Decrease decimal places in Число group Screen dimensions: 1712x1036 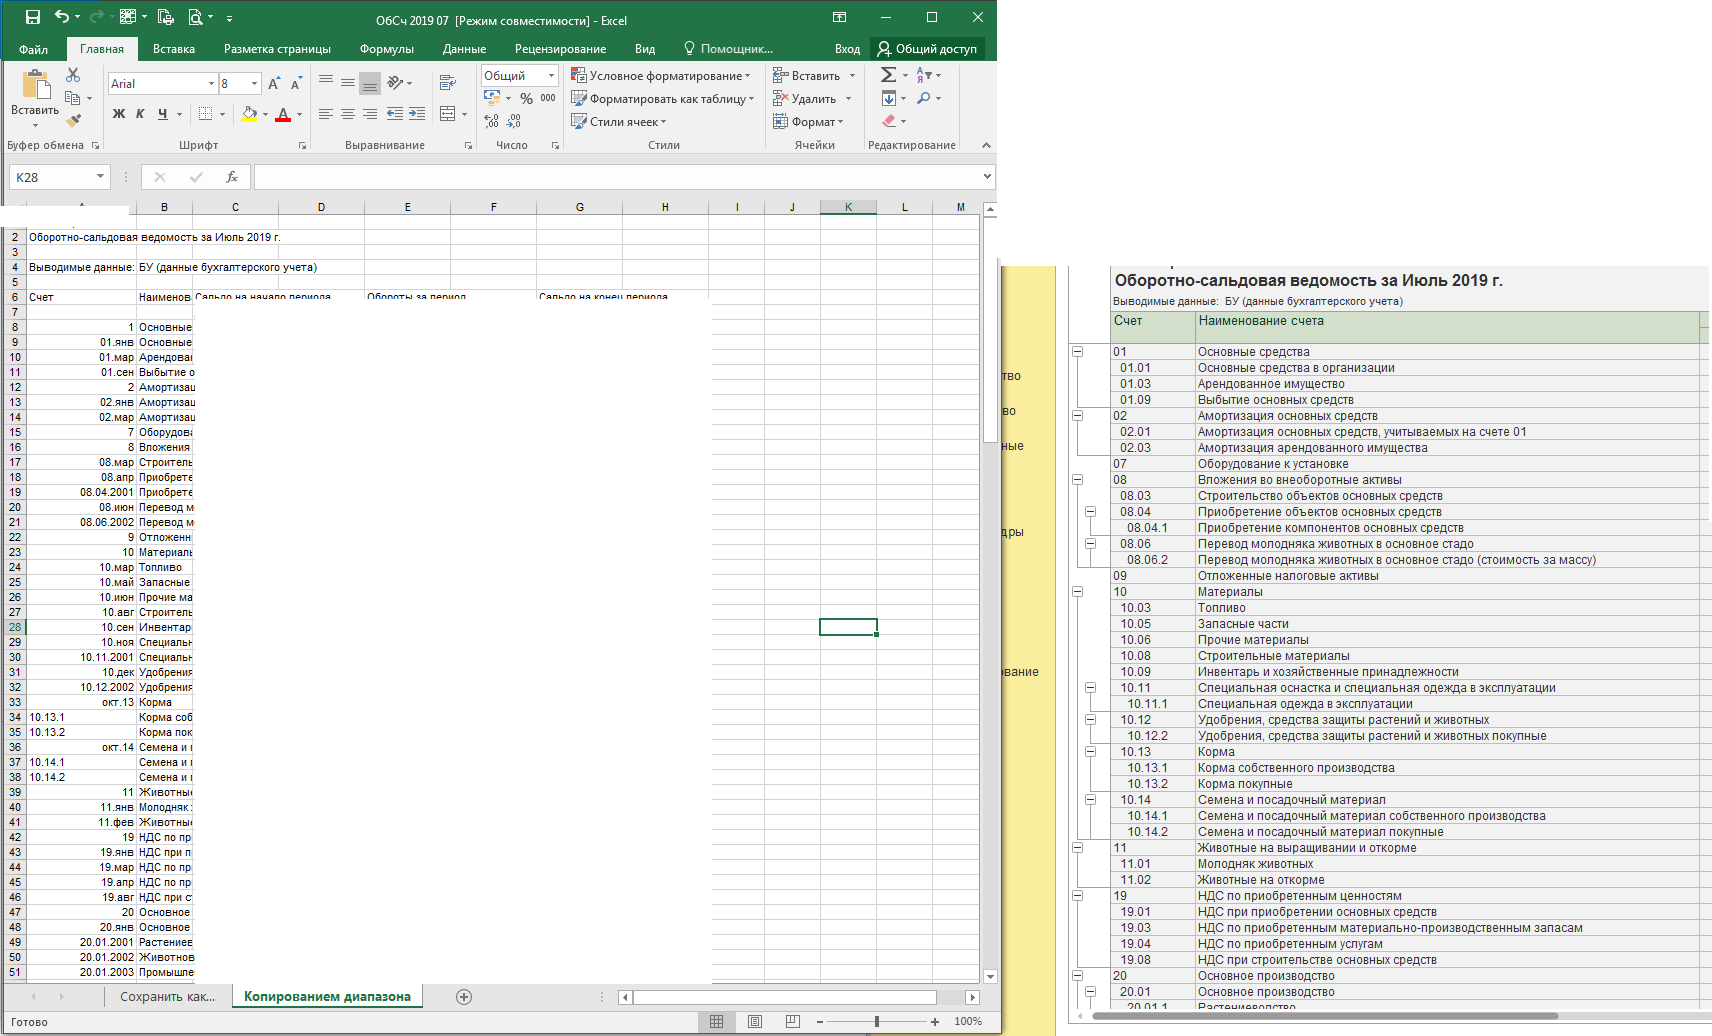click(x=513, y=121)
